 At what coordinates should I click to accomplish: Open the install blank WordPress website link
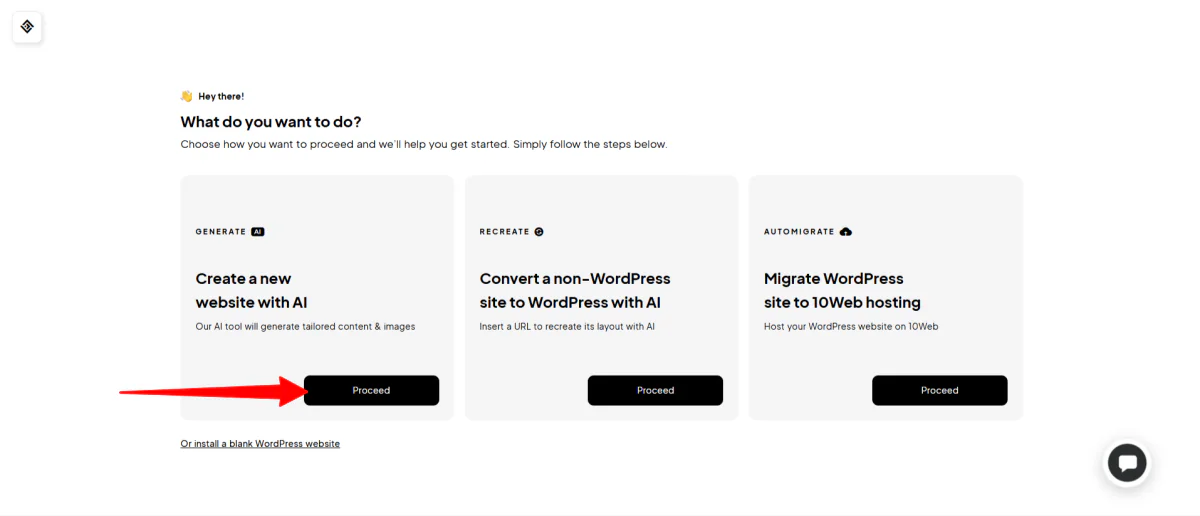tap(260, 443)
